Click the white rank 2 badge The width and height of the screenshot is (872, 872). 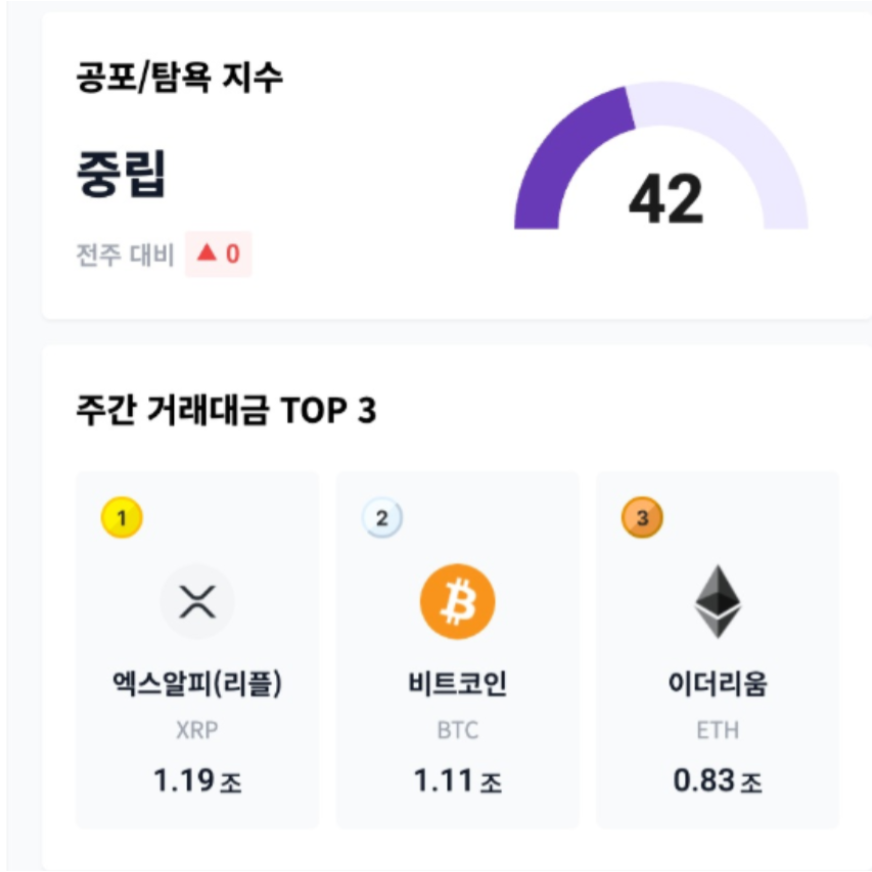tap(382, 518)
